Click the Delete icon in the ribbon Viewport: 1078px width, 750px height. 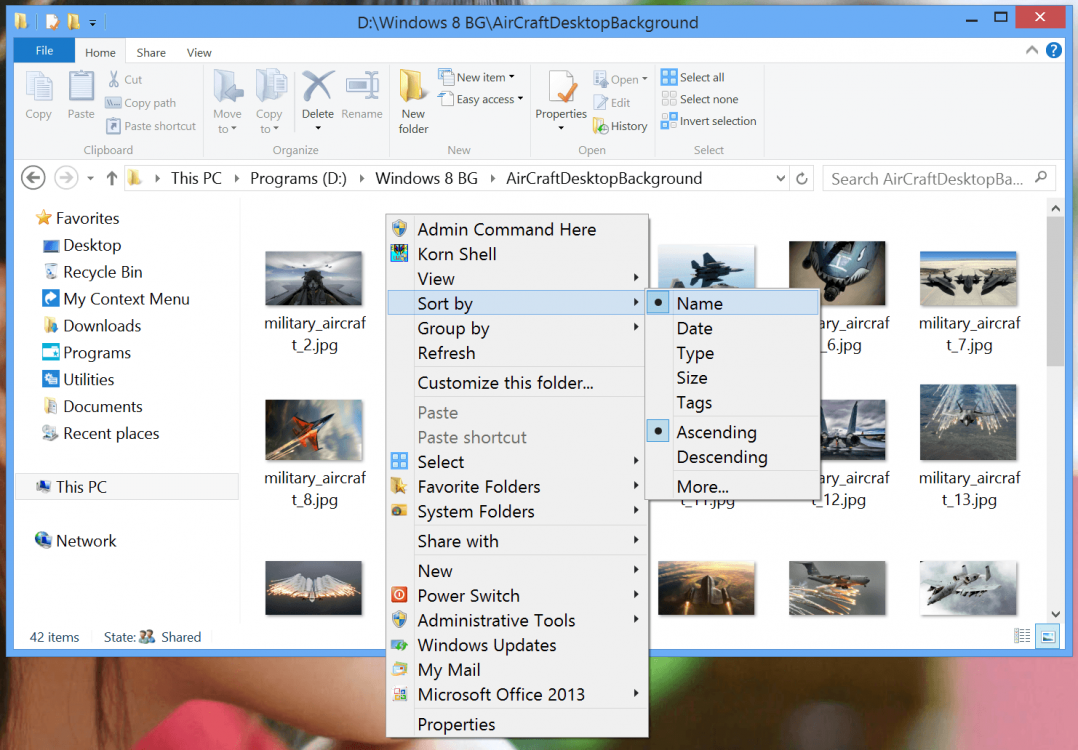click(317, 95)
